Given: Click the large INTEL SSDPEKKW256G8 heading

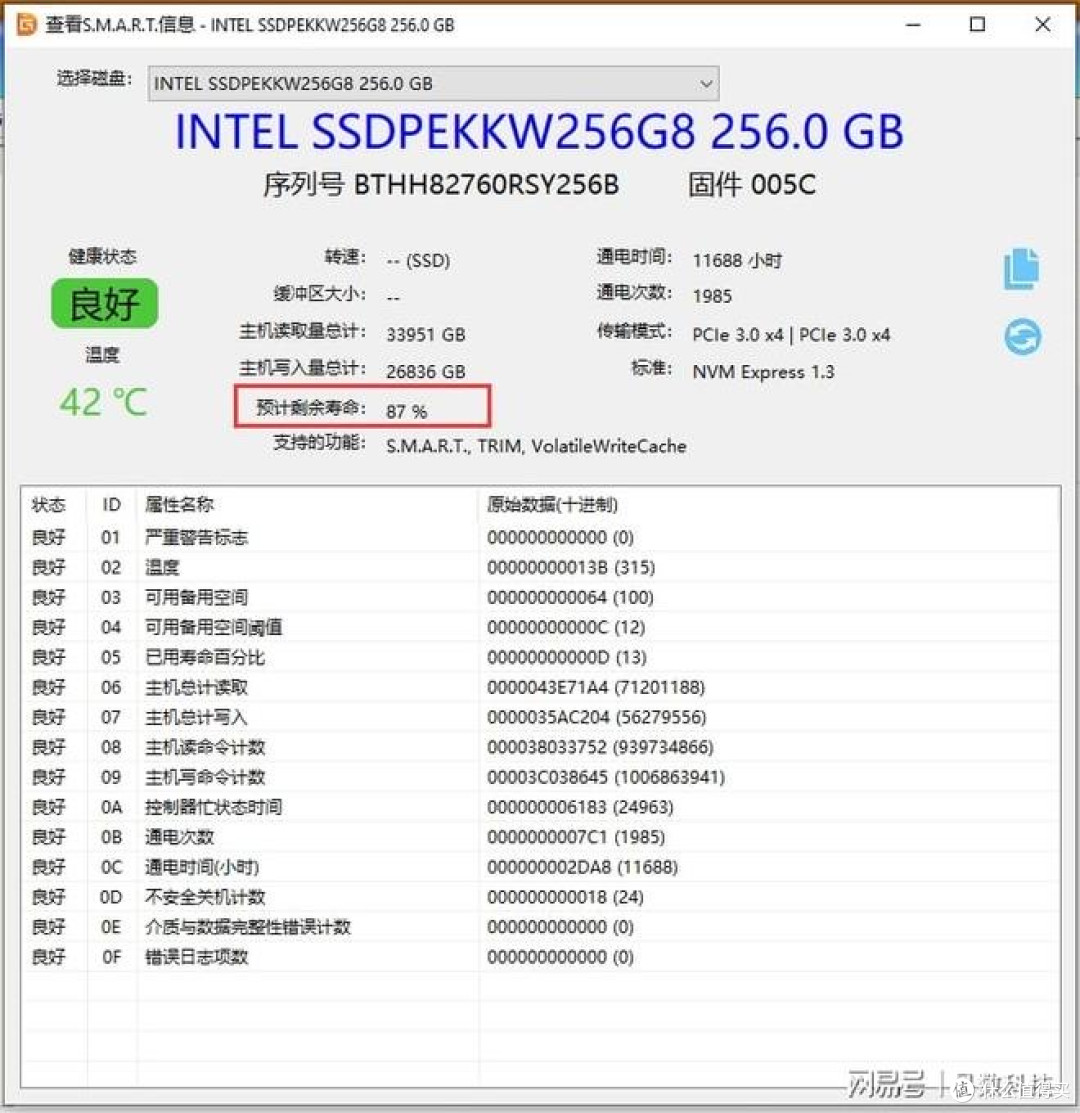Looking at the screenshot, I should [x=539, y=132].
